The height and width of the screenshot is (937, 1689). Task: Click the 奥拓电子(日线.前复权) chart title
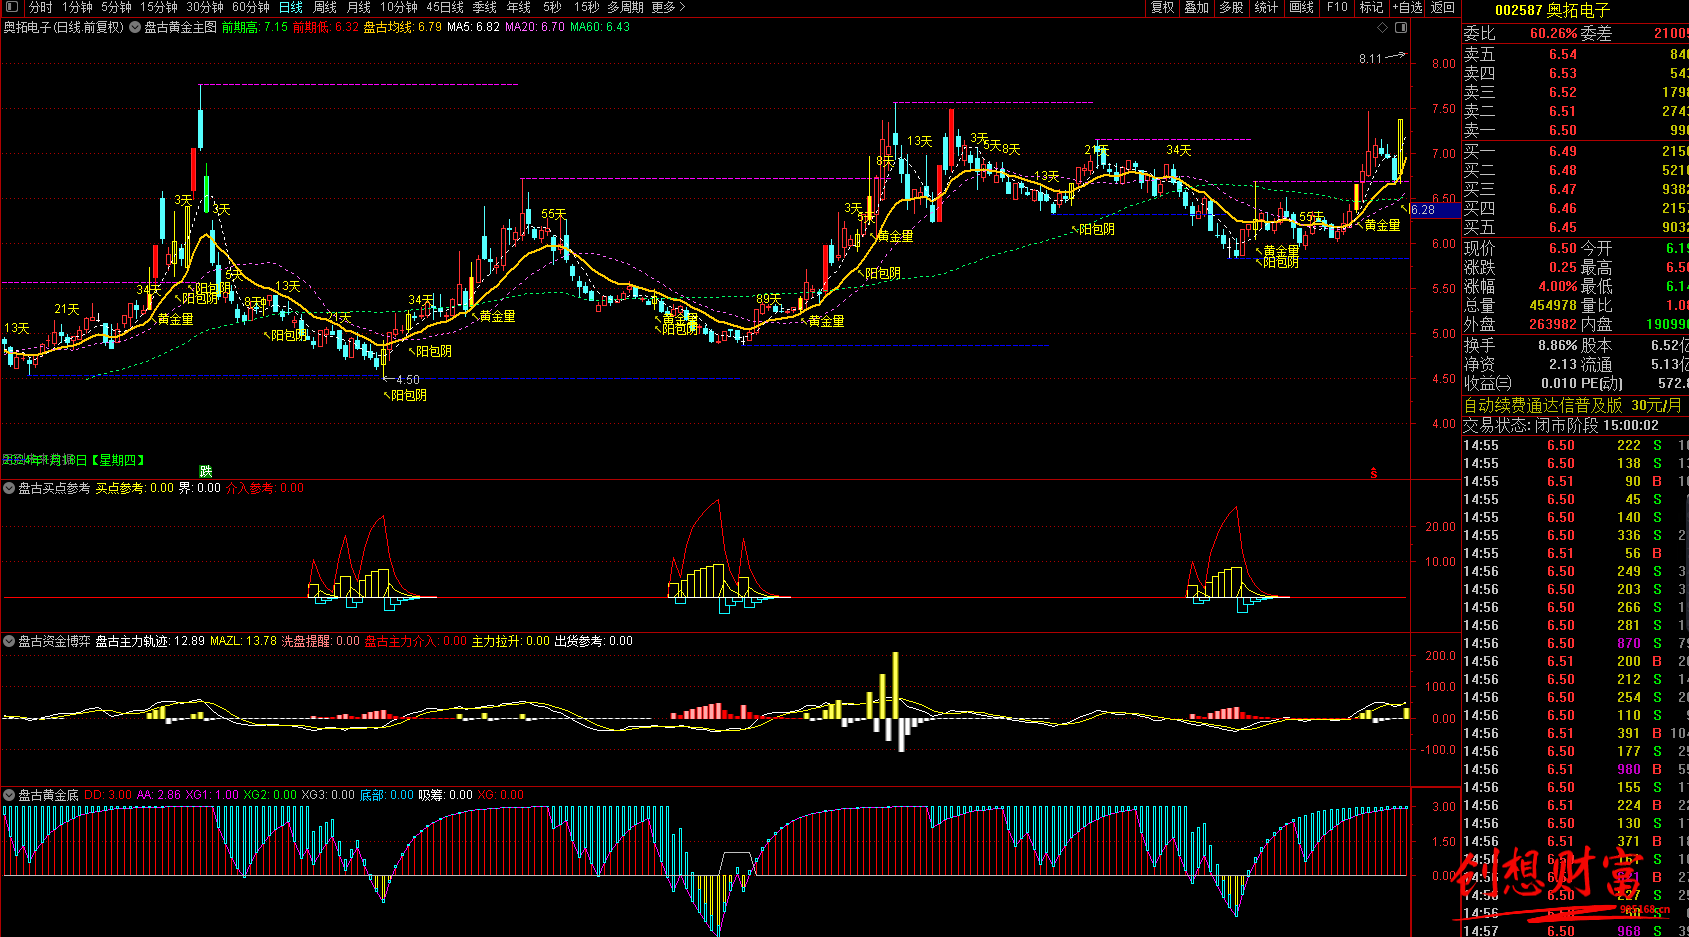coord(63,27)
